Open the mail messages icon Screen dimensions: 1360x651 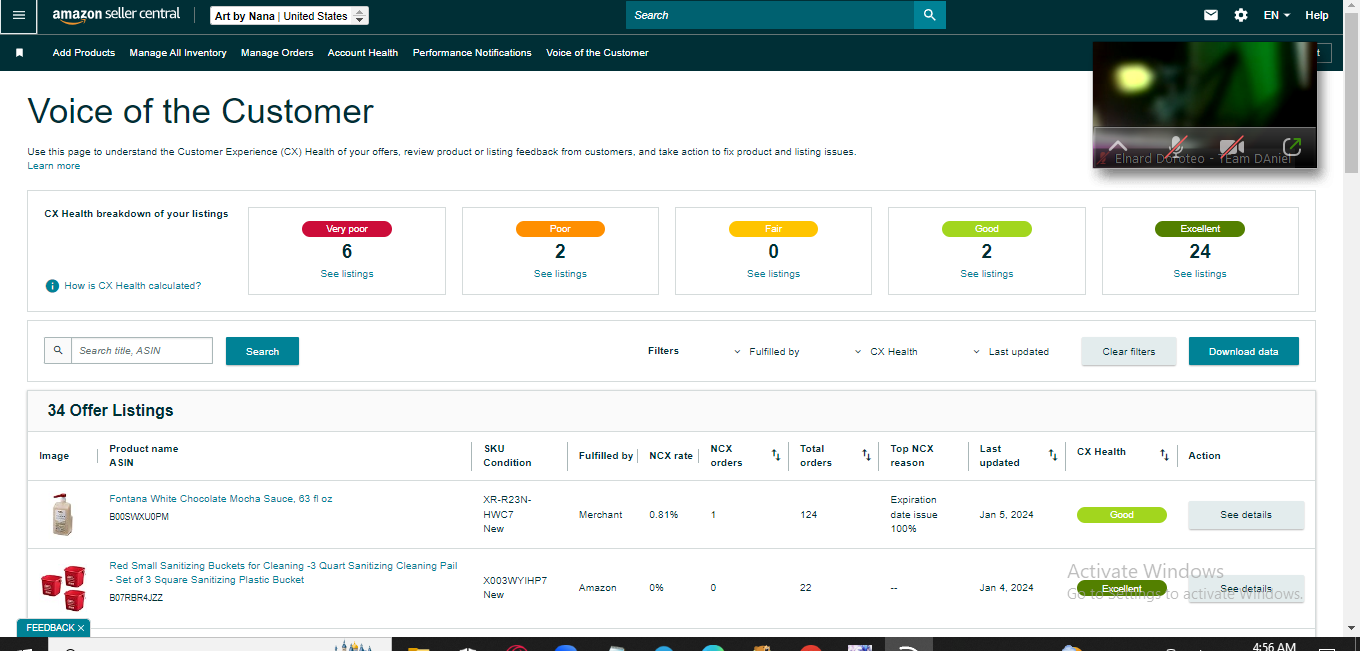[1211, 15]
